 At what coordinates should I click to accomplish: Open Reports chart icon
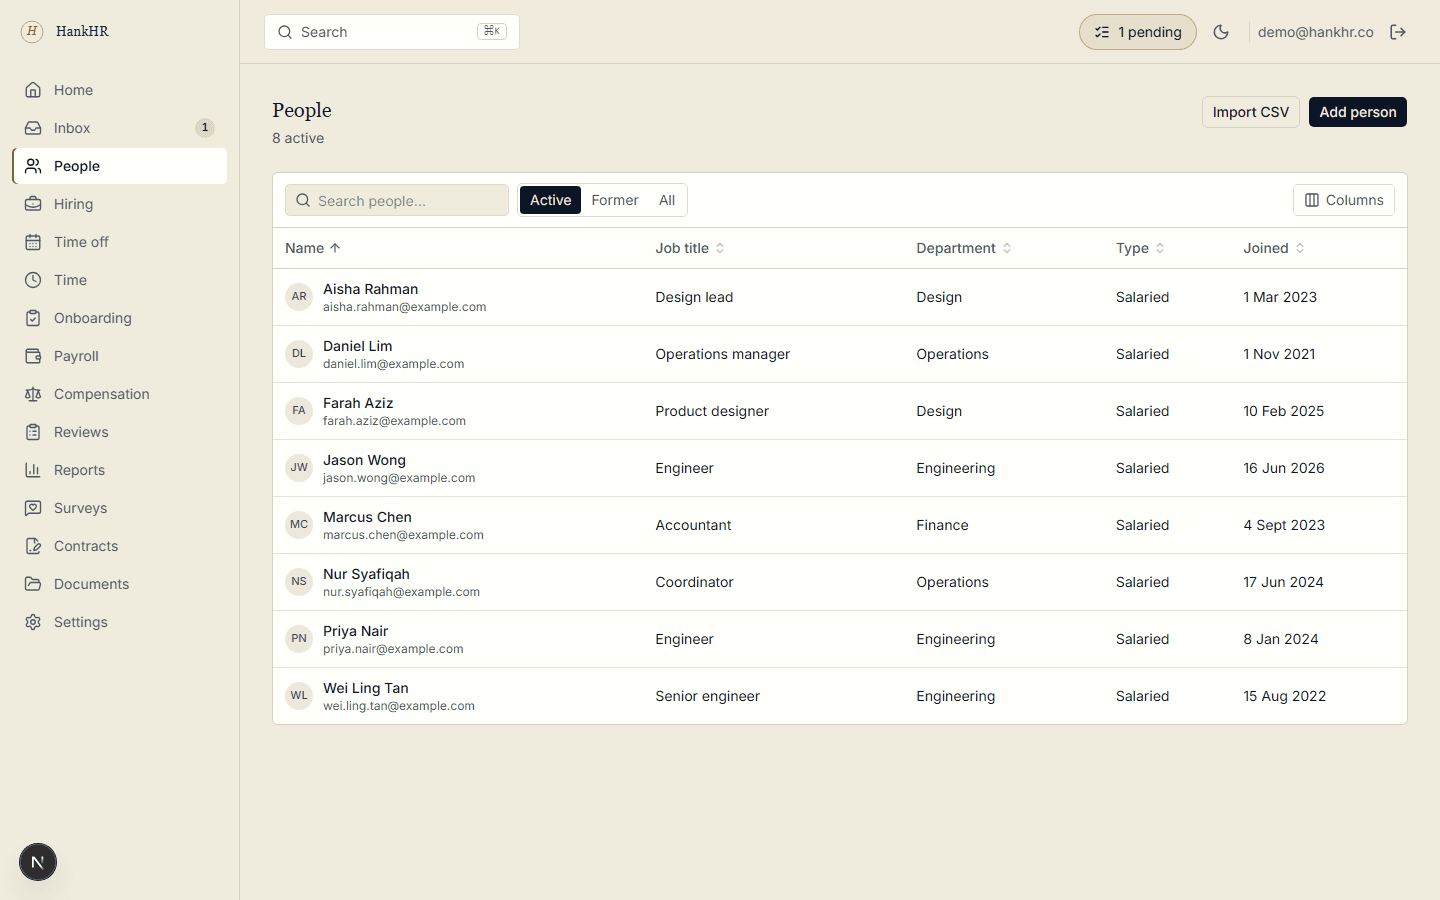click(x=33, y=470)
